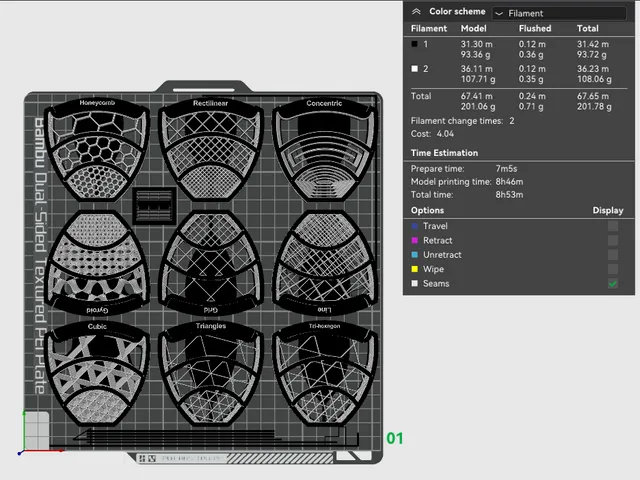Viewport: 640px width, 480px height.
Task: Click the total weight 201.78 g value
Action: (594, 107)
